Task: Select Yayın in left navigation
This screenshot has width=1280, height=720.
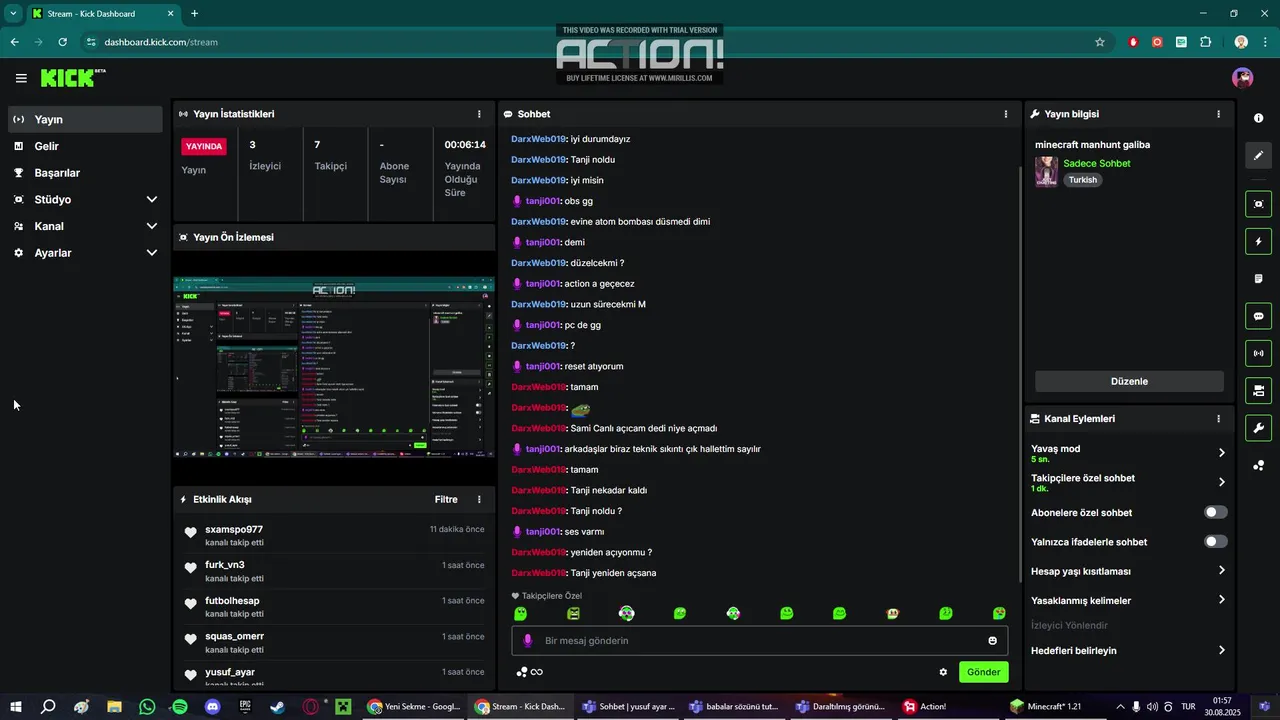Action: tap(84, 119)
